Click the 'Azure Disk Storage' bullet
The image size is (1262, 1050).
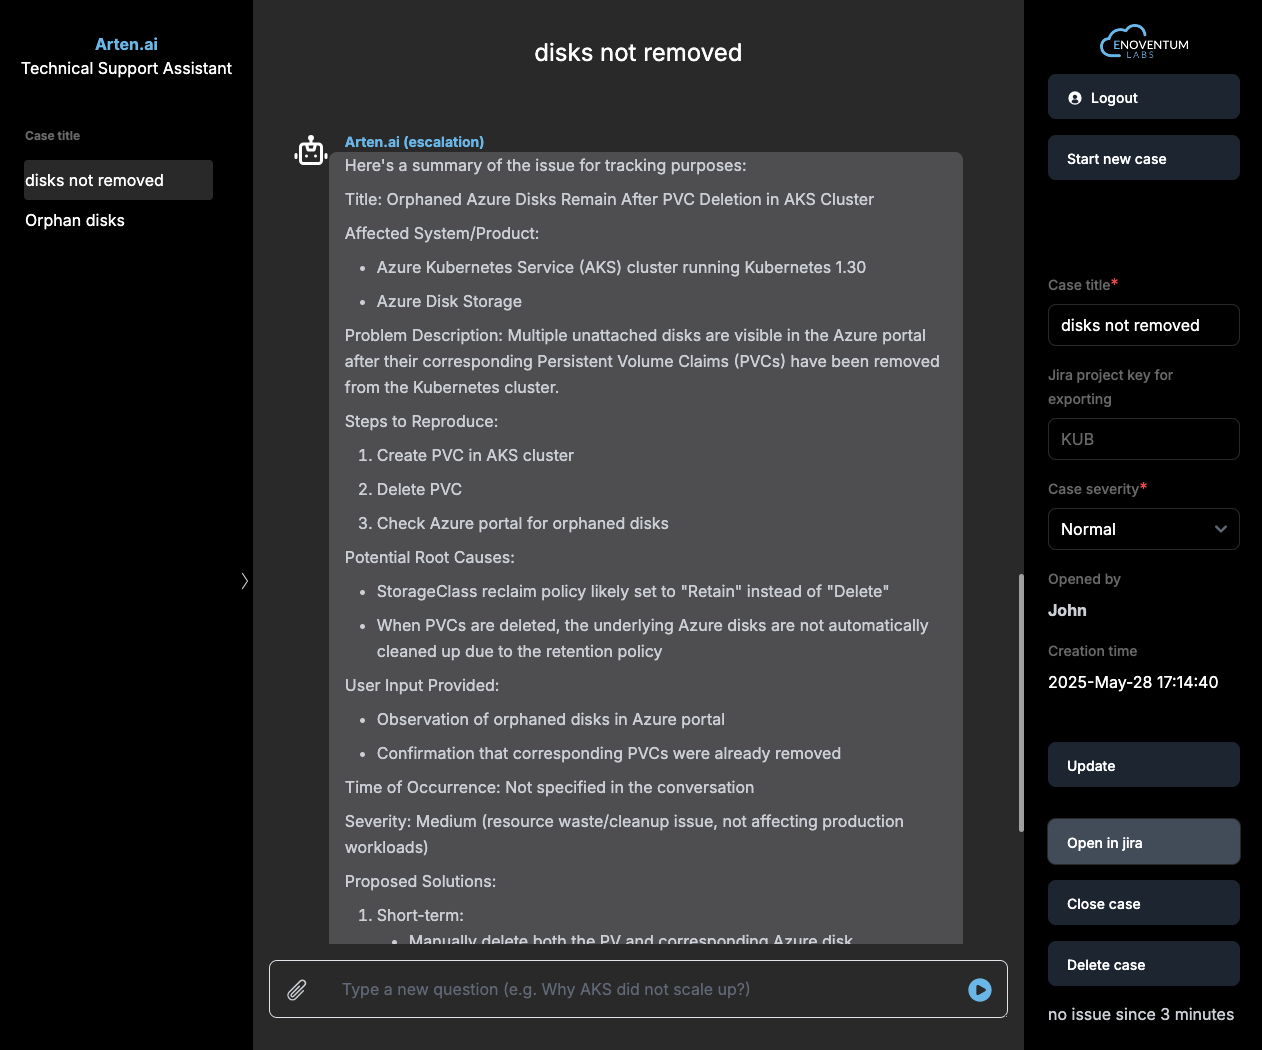(449, 301)
